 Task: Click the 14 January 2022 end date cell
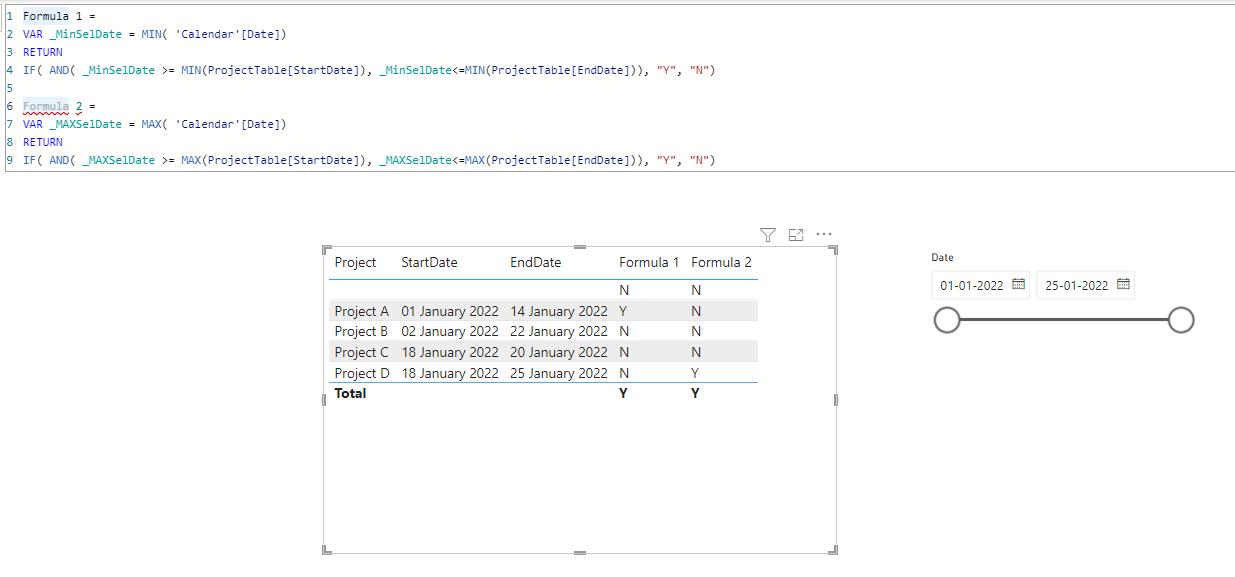point(558,311)
